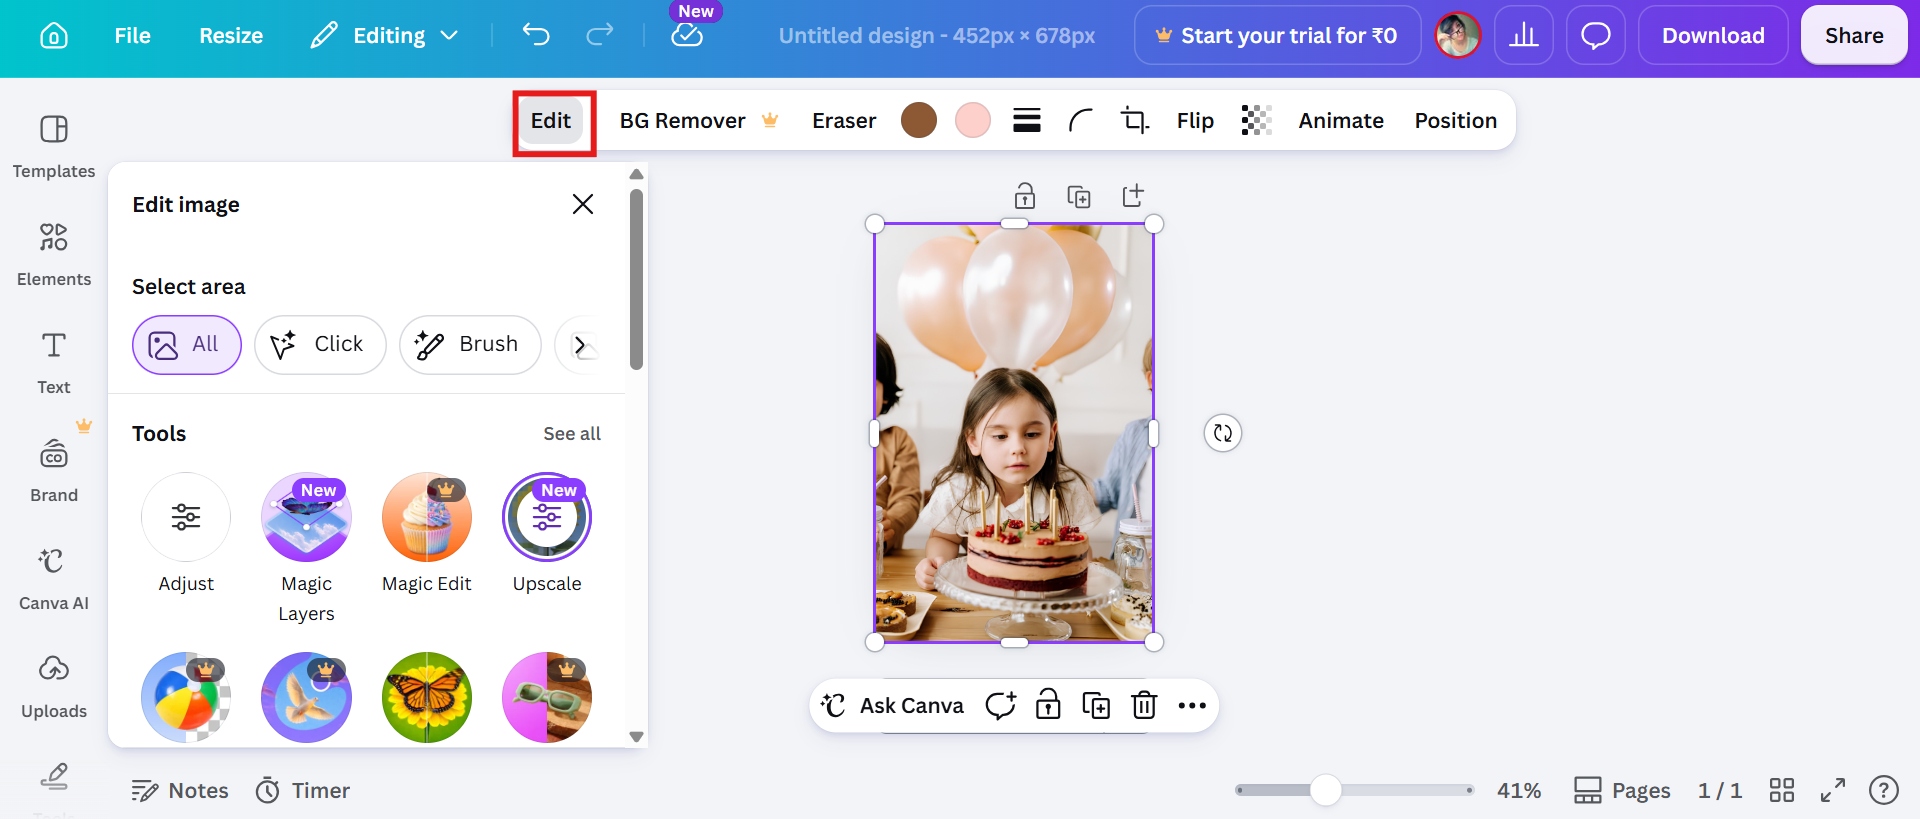Open More options three dots menu
The height and width of the screenshot is (819, 1920).
tap(1192, 706)
